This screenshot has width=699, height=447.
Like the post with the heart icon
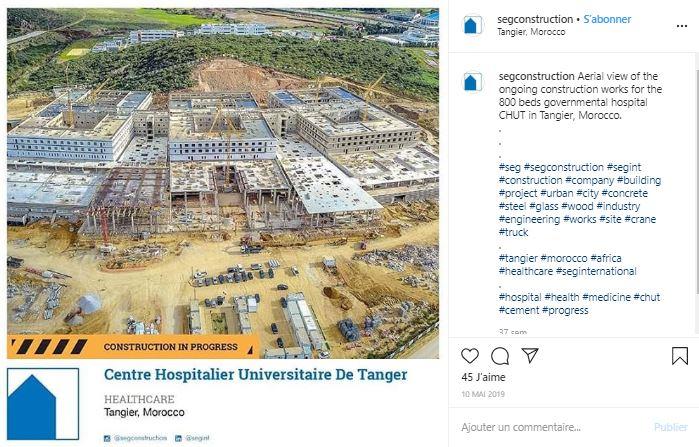coord(470,356)
